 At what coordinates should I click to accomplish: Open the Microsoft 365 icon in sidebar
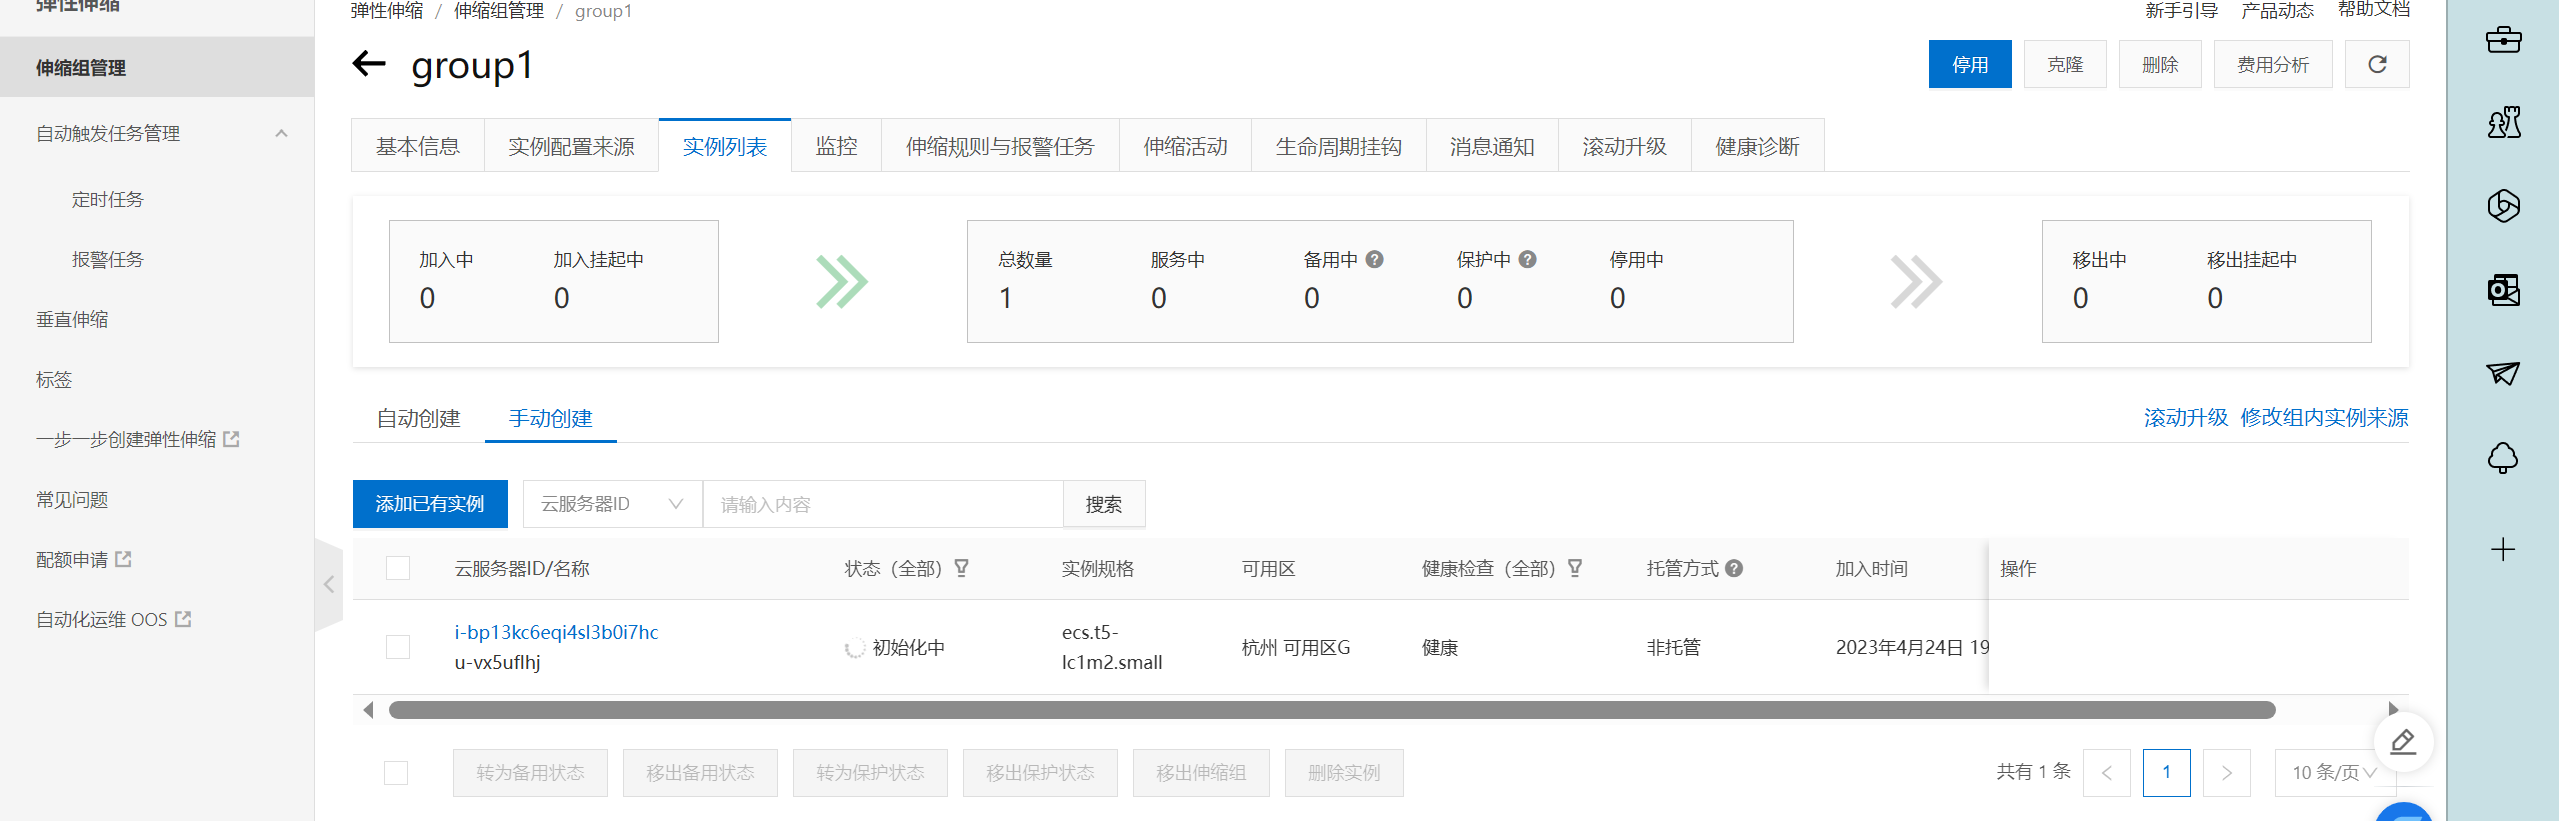click(x=2503, y=206)
